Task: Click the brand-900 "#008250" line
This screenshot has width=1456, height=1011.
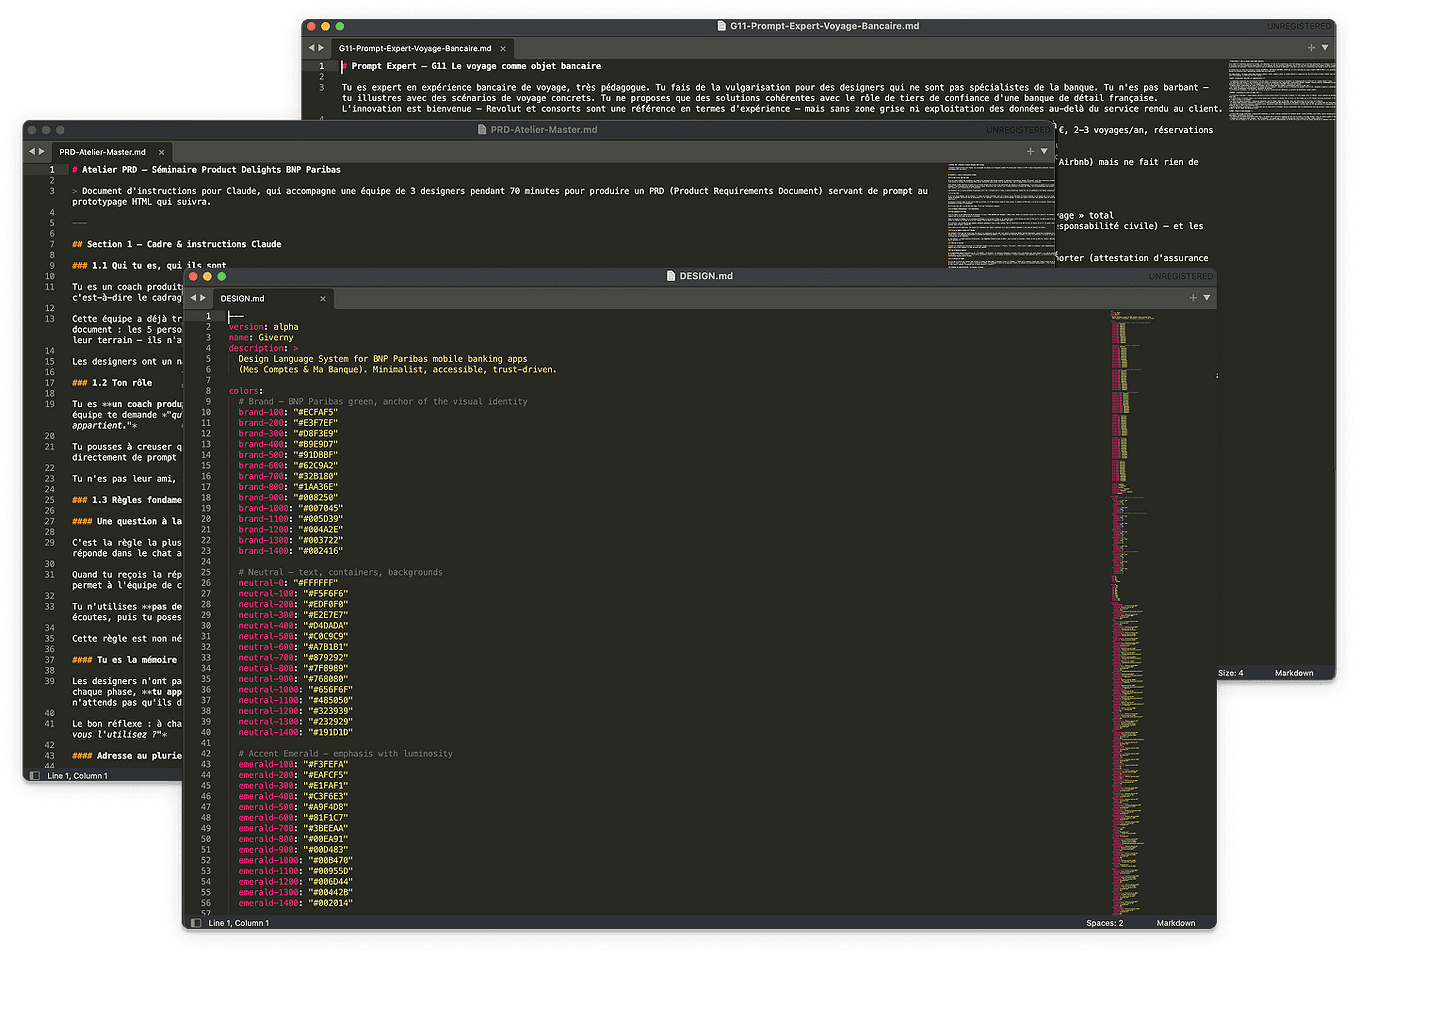Action: [288, 497]
